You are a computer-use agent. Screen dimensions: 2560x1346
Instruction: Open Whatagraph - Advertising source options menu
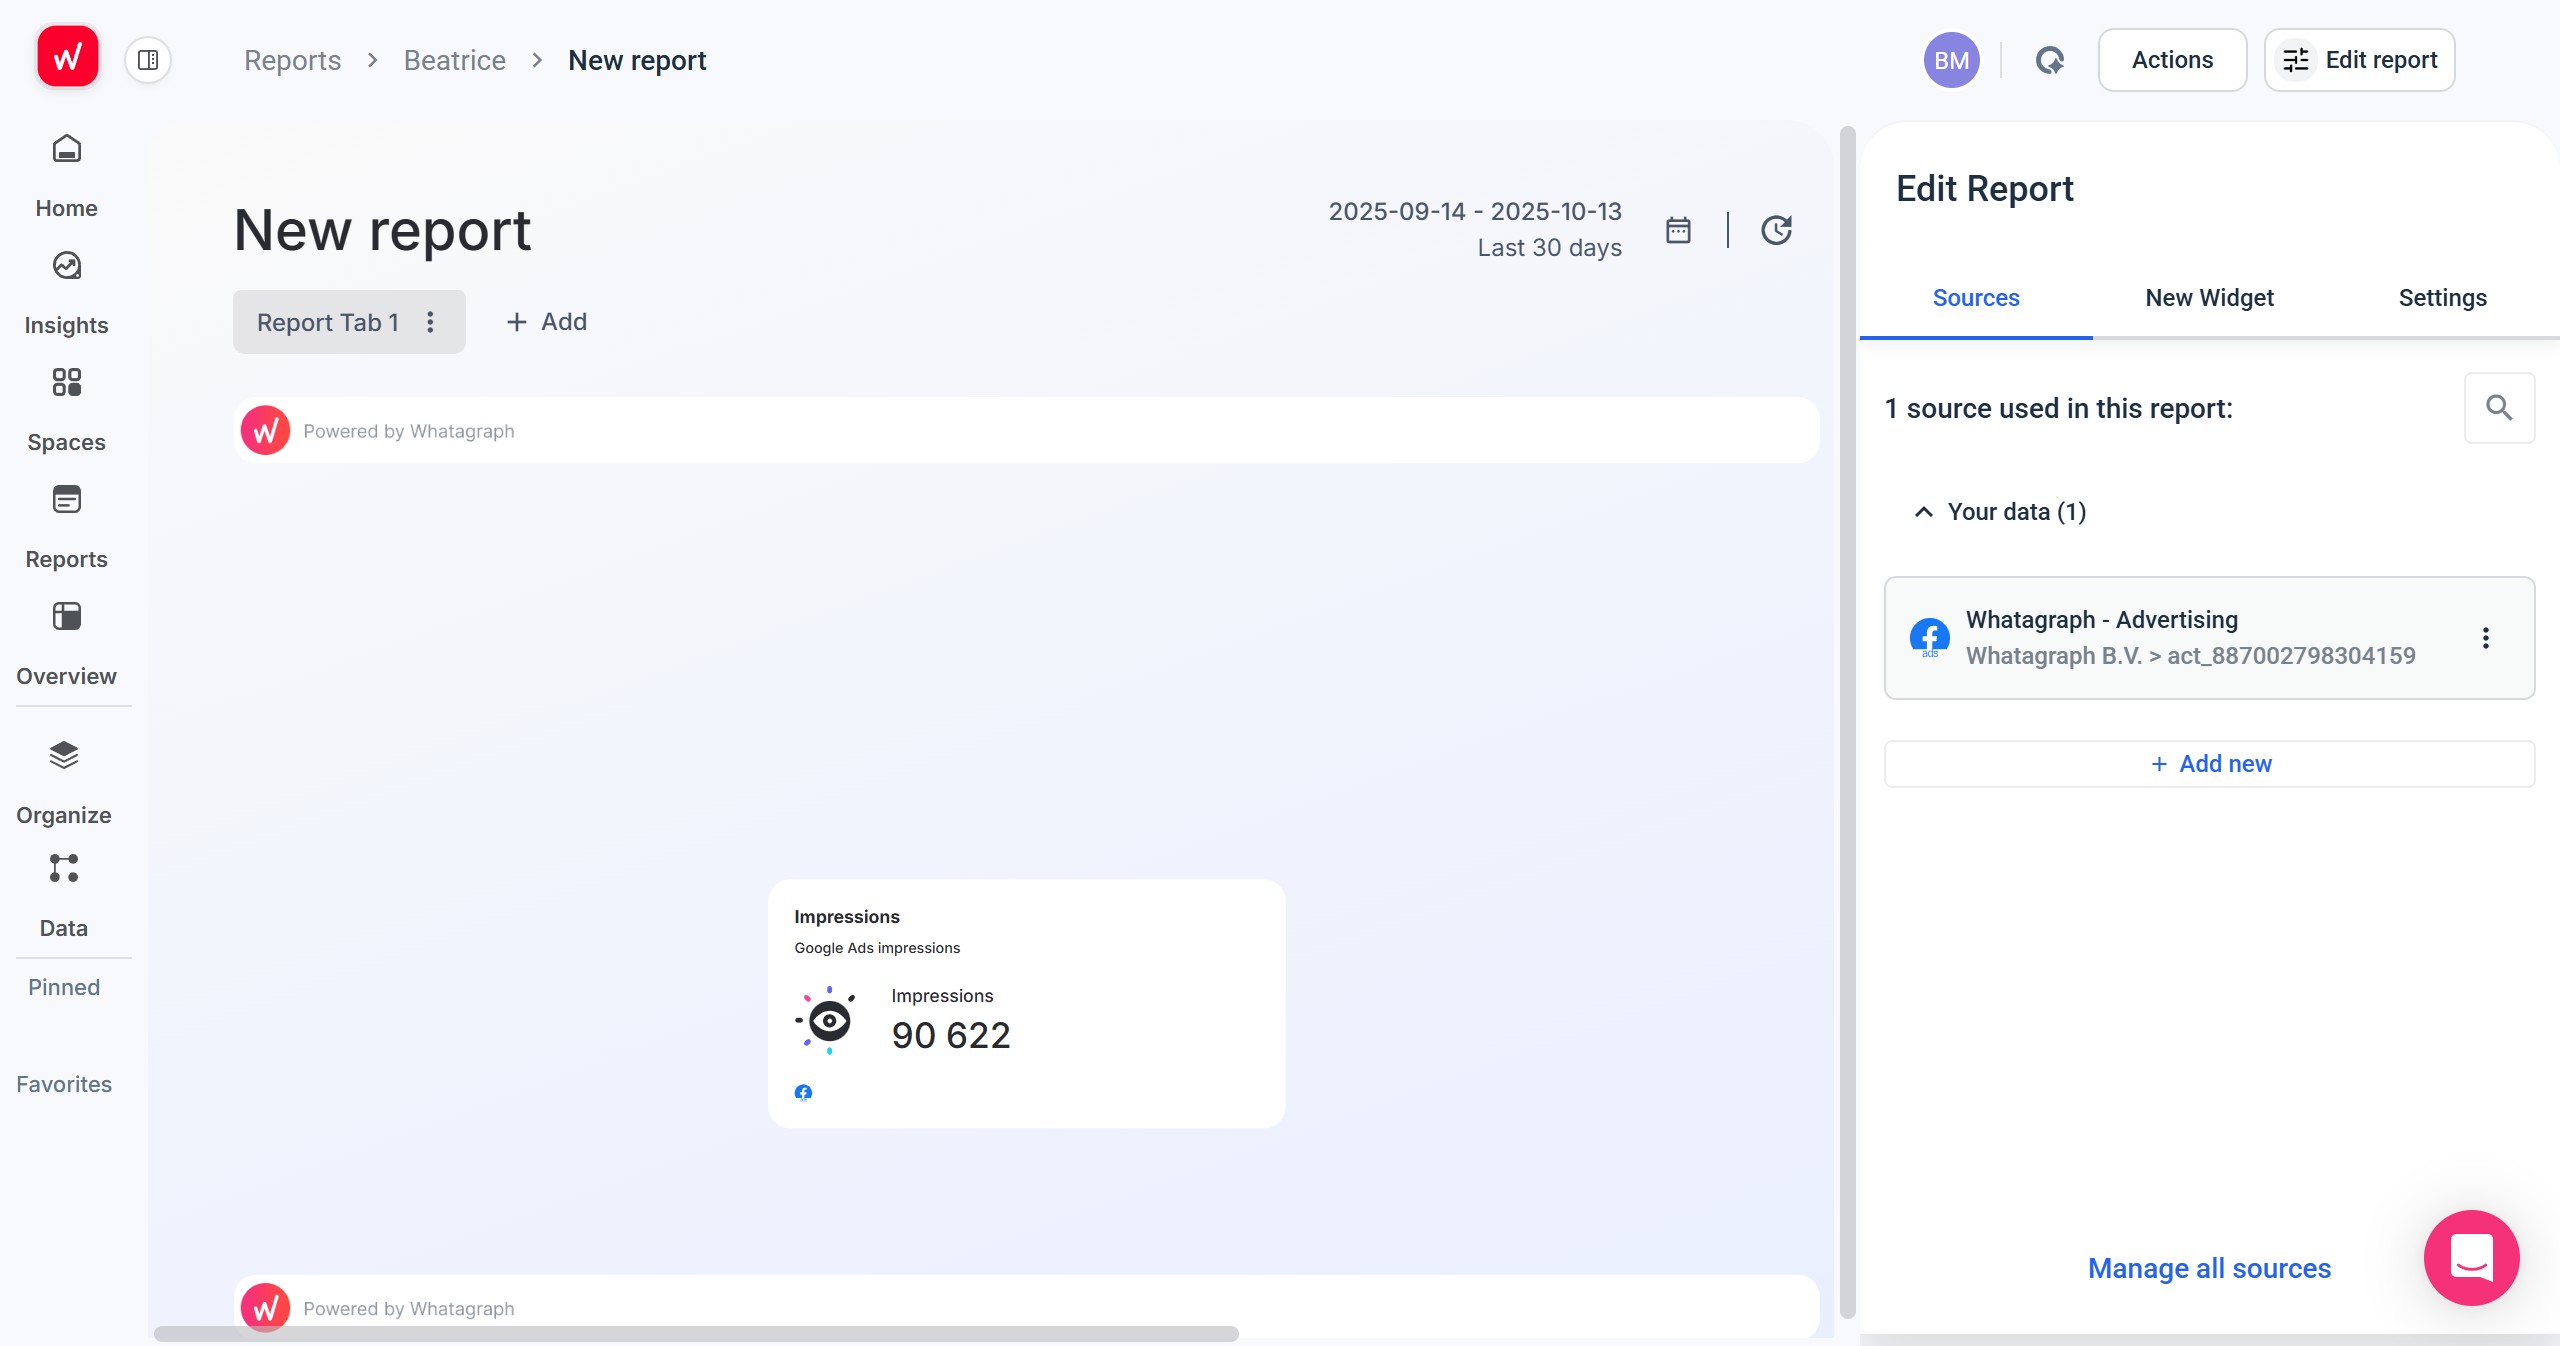(x=2485, y=638)
